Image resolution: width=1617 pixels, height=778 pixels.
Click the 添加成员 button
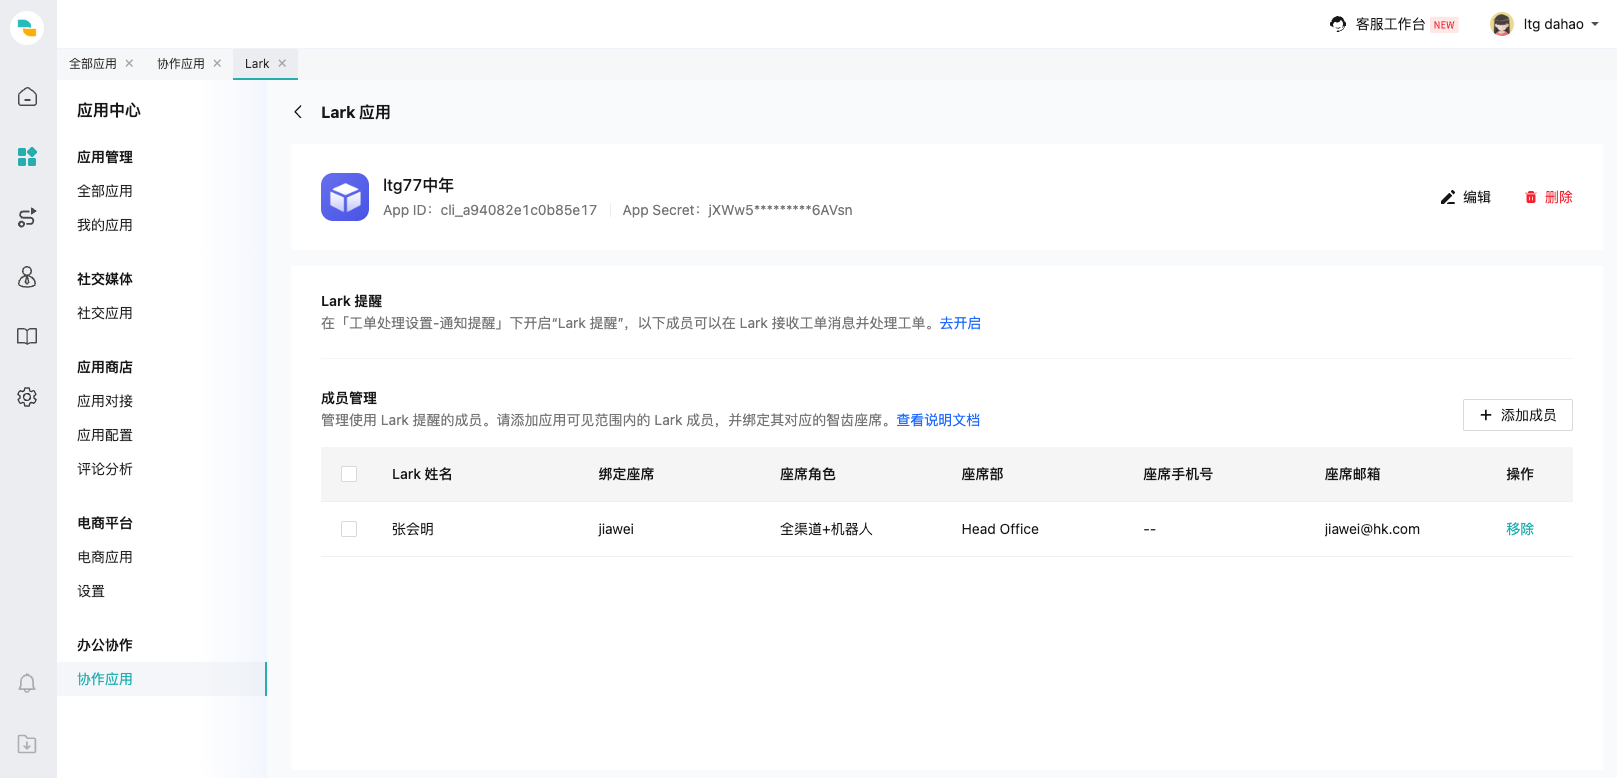click(1517, 415)
